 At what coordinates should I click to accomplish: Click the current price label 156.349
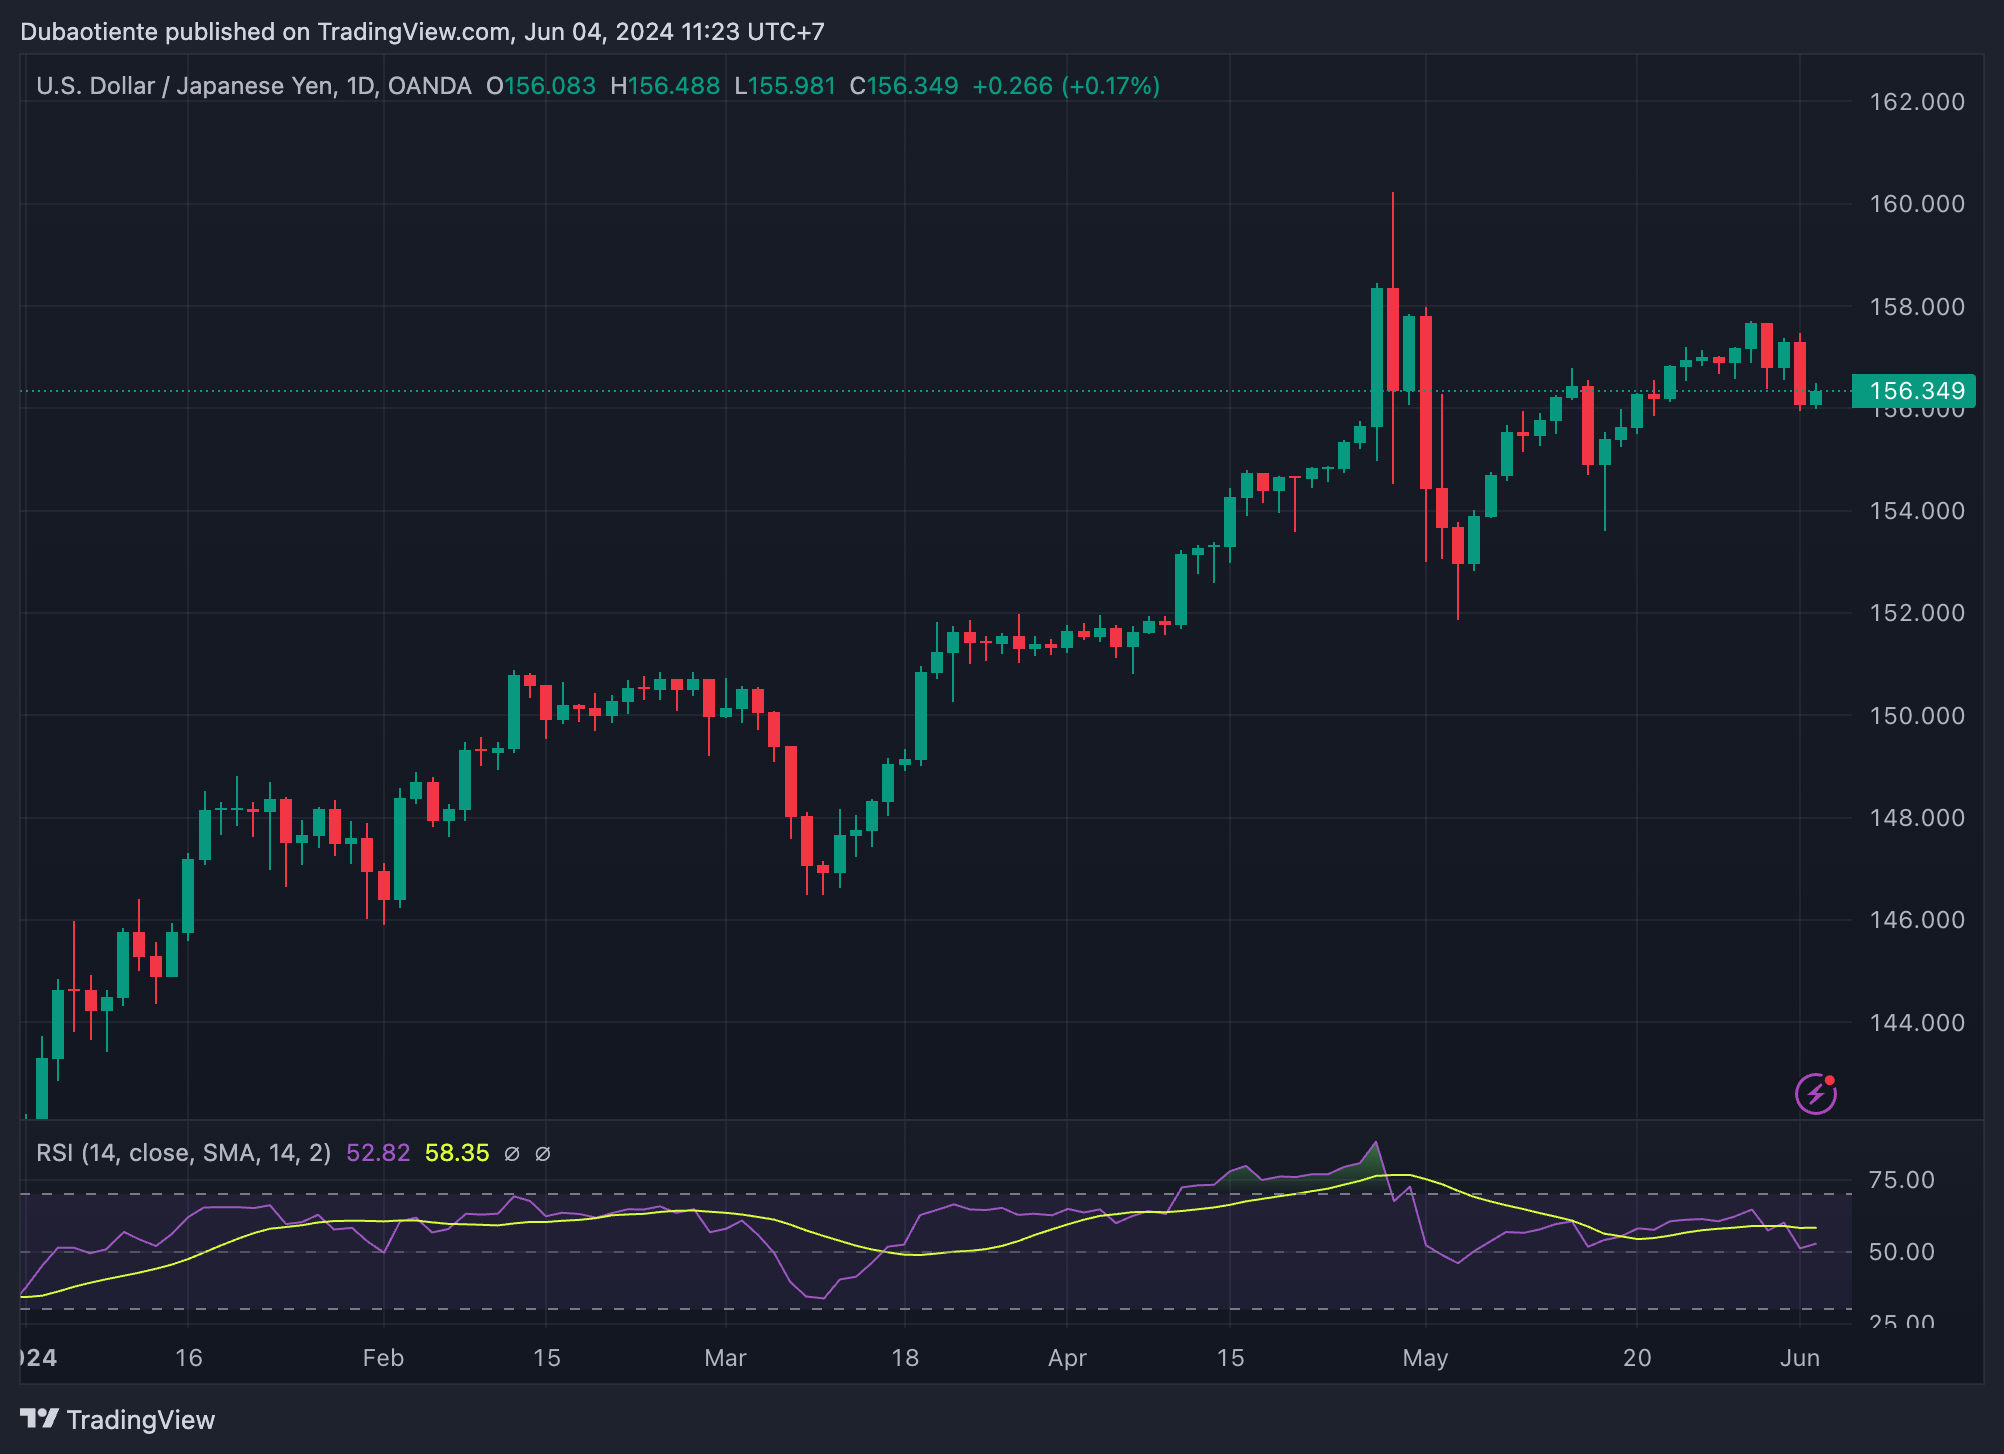[x=1913, y=391]
